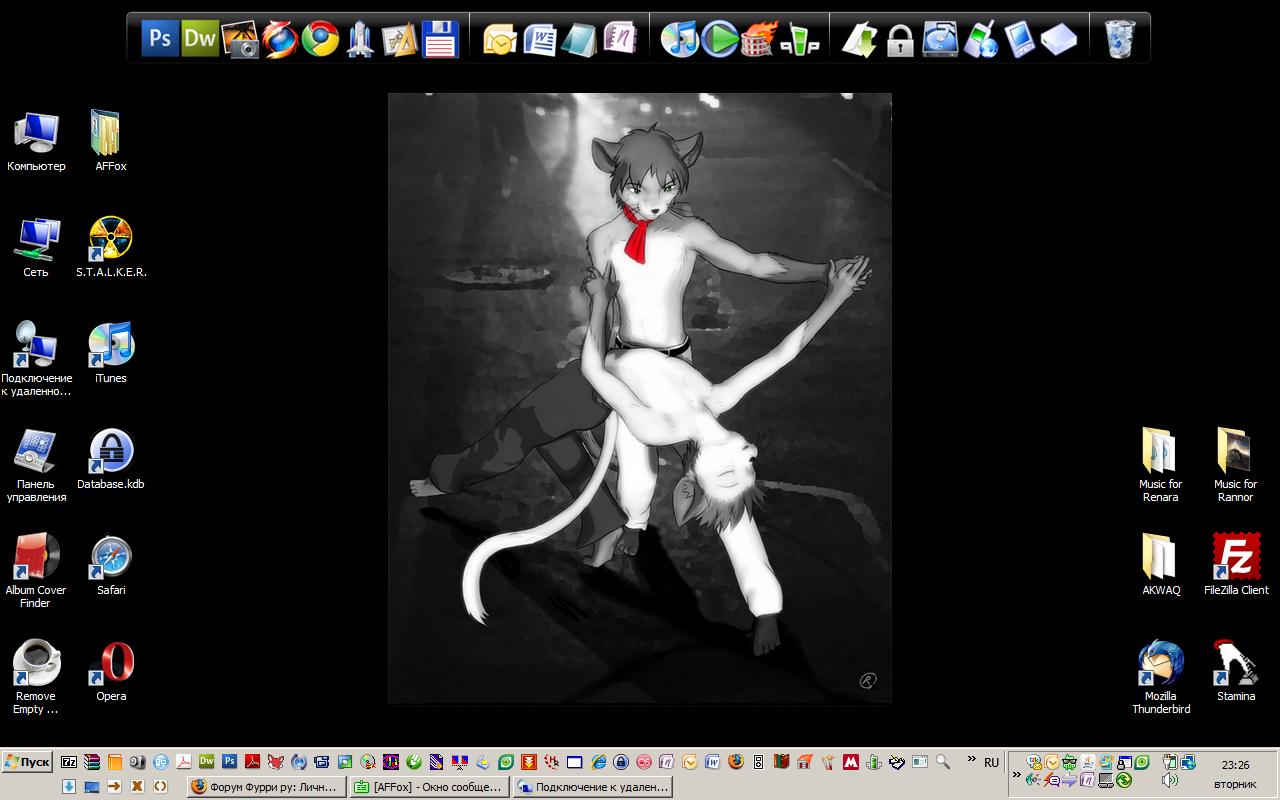
Task: Click the 7z icon in Quick Launch
Action: 69,762
